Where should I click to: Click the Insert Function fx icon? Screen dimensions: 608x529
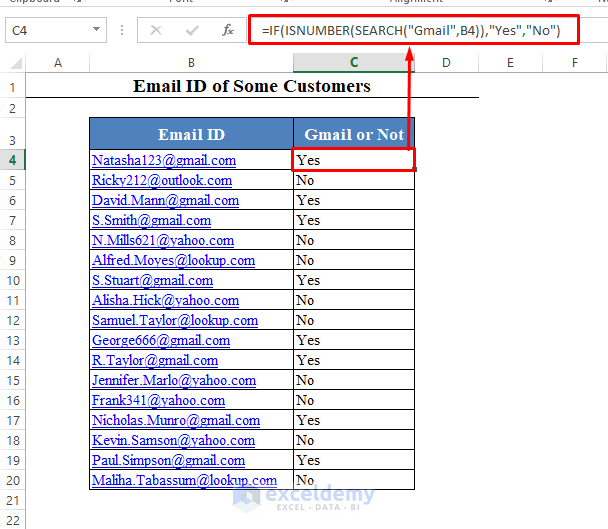click(x=228, y=30)
